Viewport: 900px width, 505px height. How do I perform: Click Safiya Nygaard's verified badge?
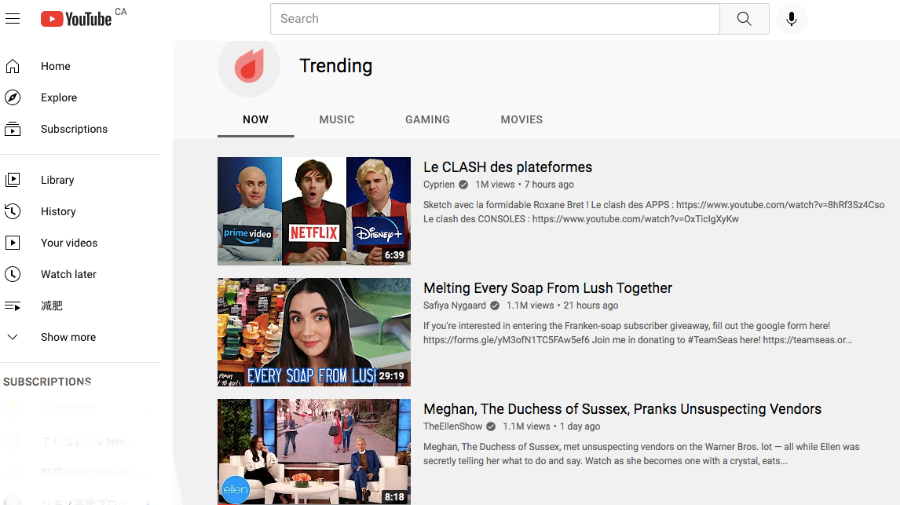(495, 305)
